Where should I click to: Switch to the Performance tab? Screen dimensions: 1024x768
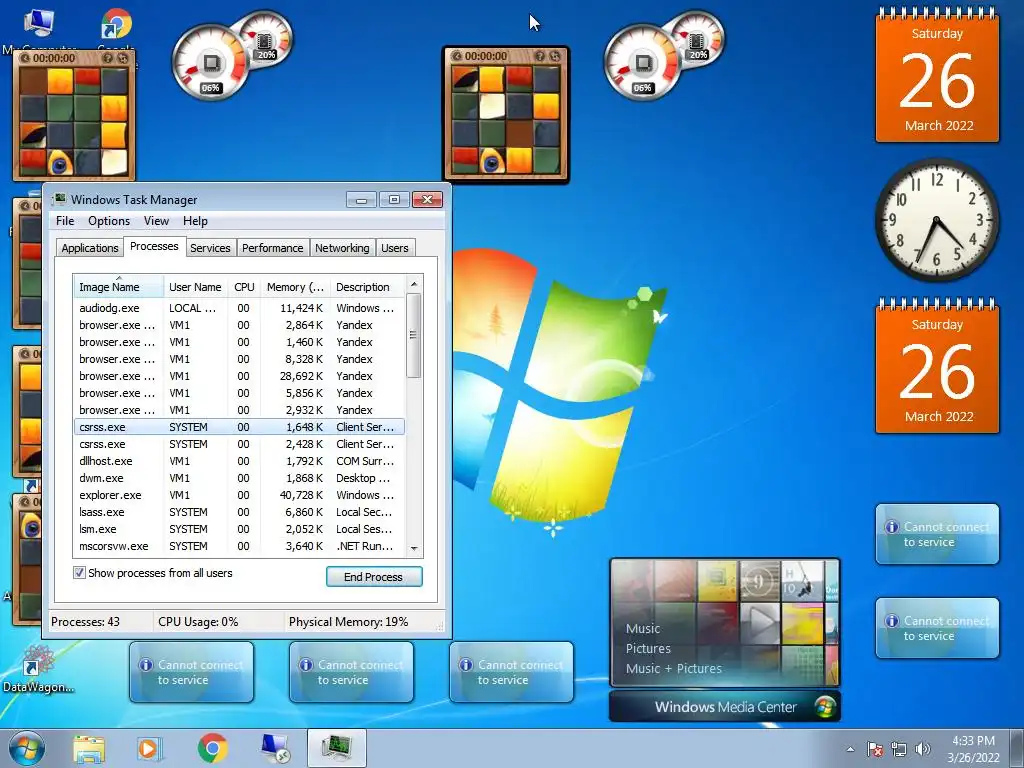272,248
